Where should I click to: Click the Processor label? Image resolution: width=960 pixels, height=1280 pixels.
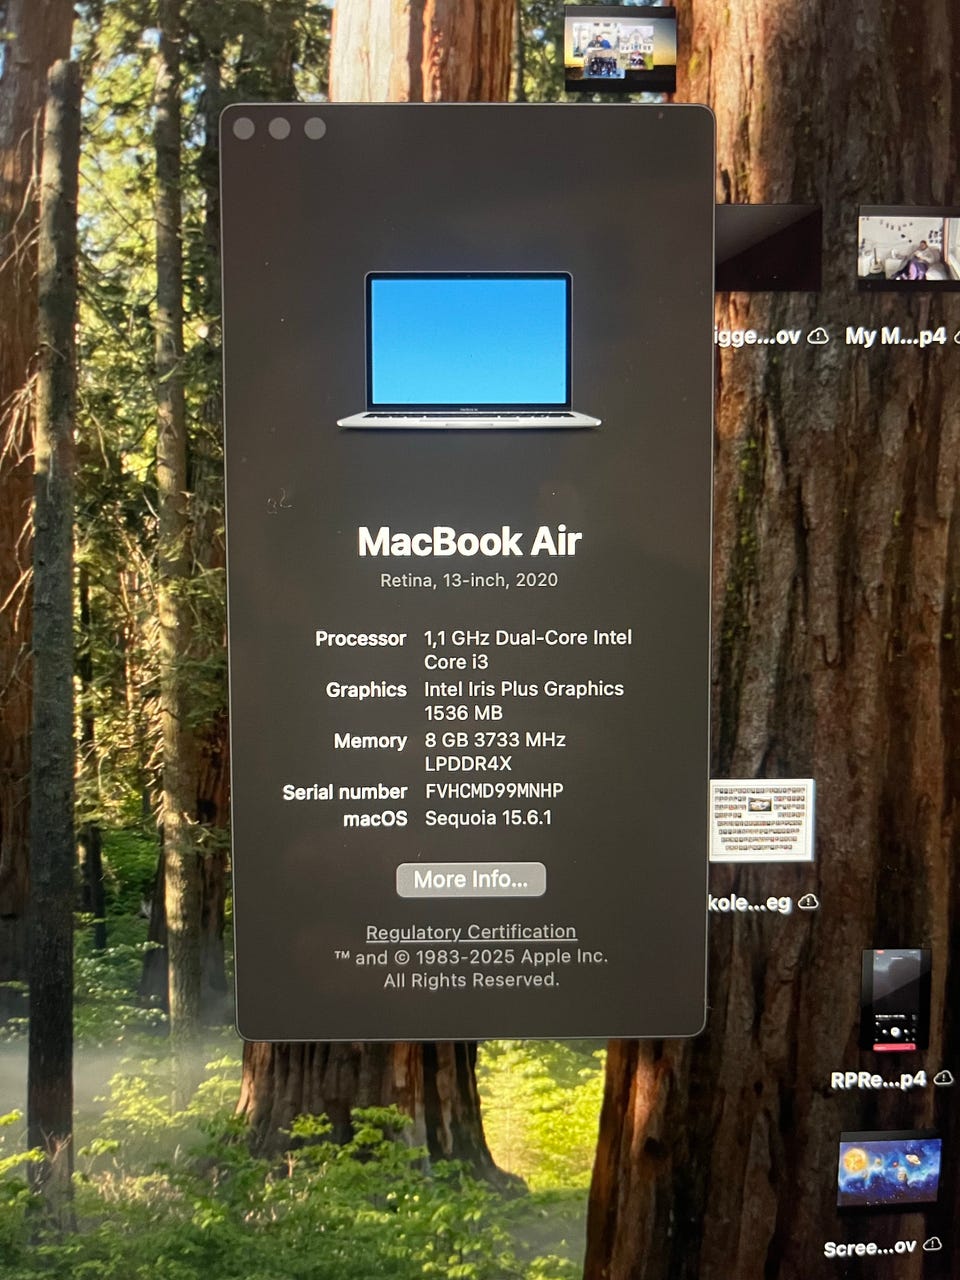point(361,639)
